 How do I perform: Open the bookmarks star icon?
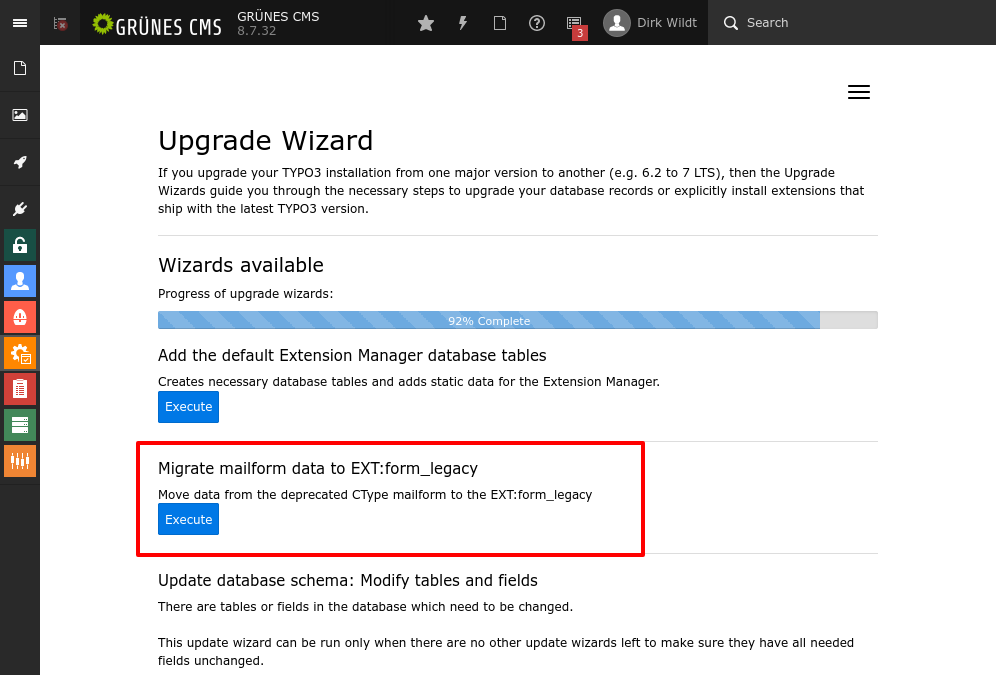[426, 23]
